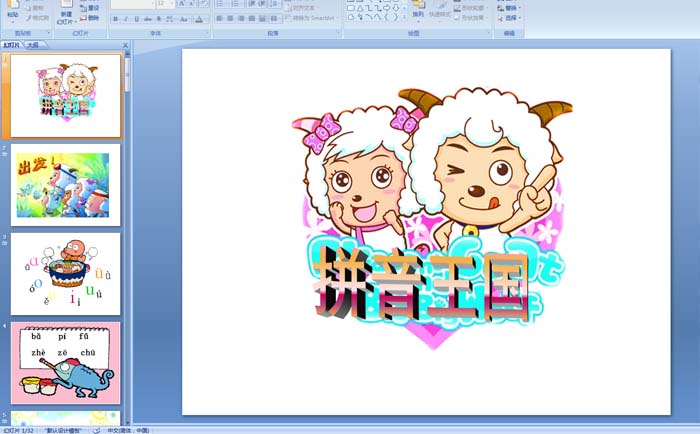Toggle bold text formatting
700x434 pixels.
tap(115, 18)
